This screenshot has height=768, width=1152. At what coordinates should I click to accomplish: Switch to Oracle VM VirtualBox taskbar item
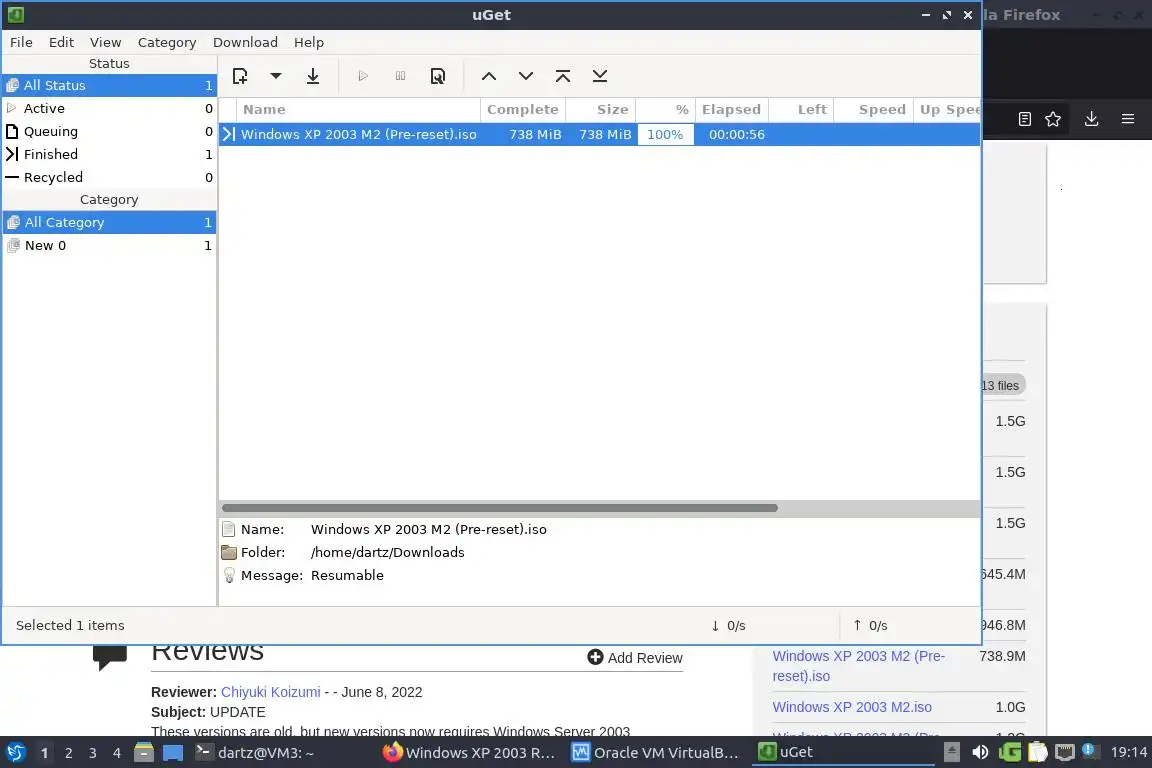click(656, 753)
